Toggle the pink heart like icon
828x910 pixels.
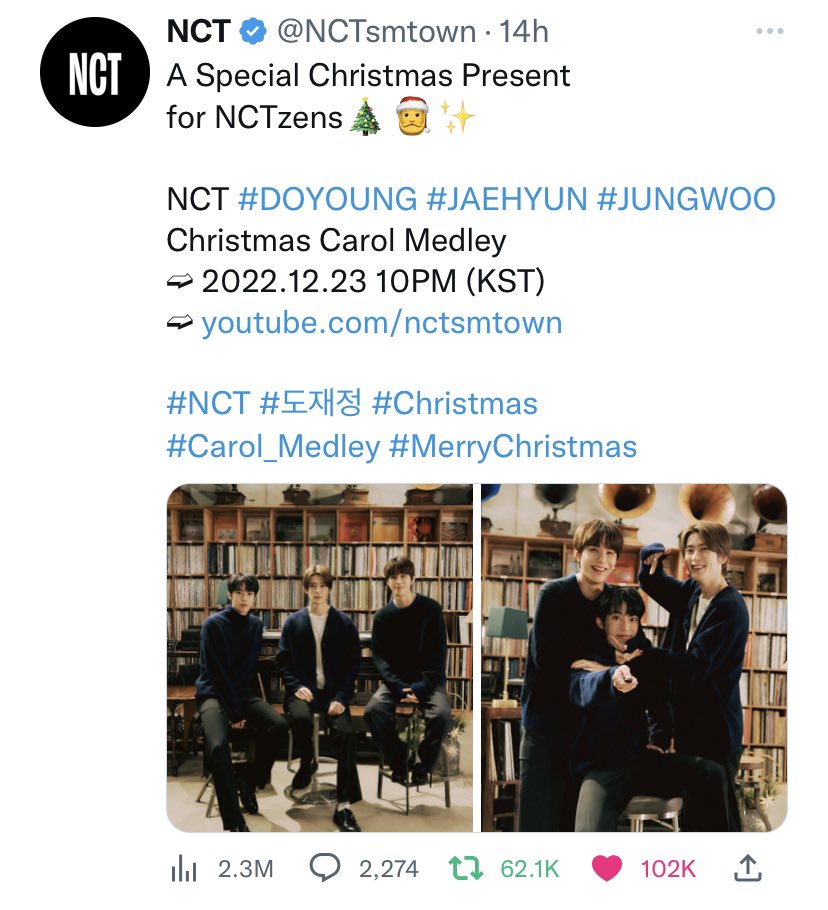point(607,869)
